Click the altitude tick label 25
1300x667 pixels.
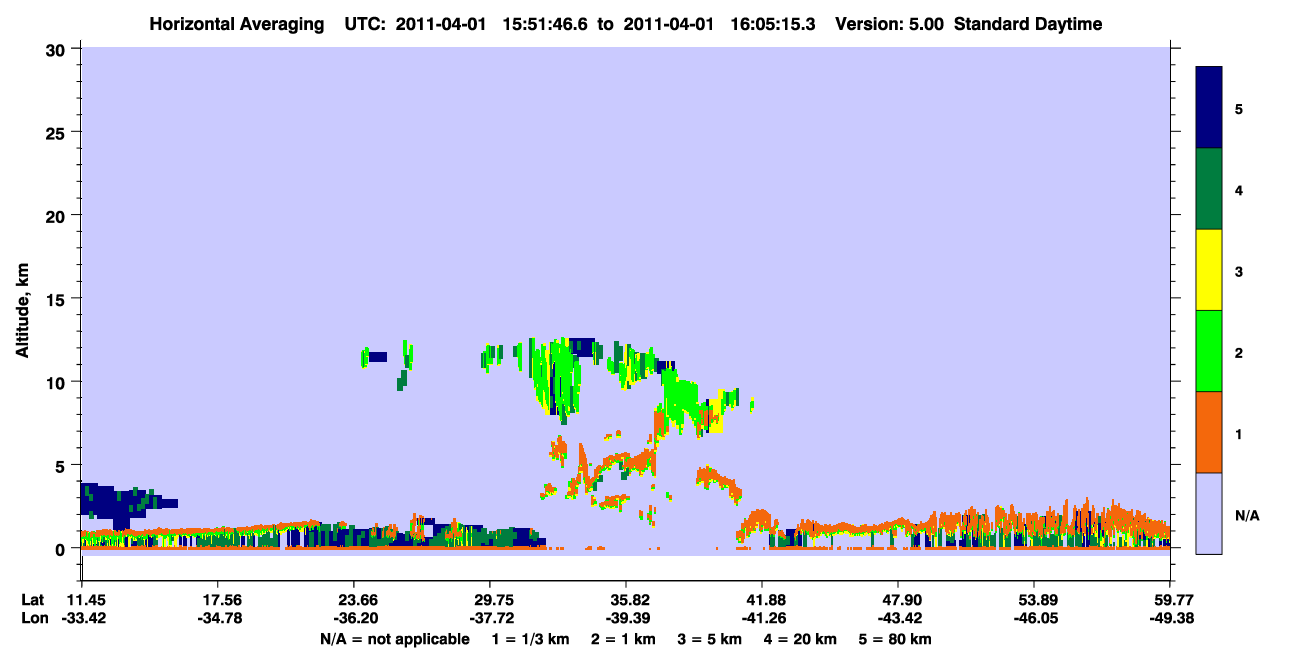[x=58, y=132]
